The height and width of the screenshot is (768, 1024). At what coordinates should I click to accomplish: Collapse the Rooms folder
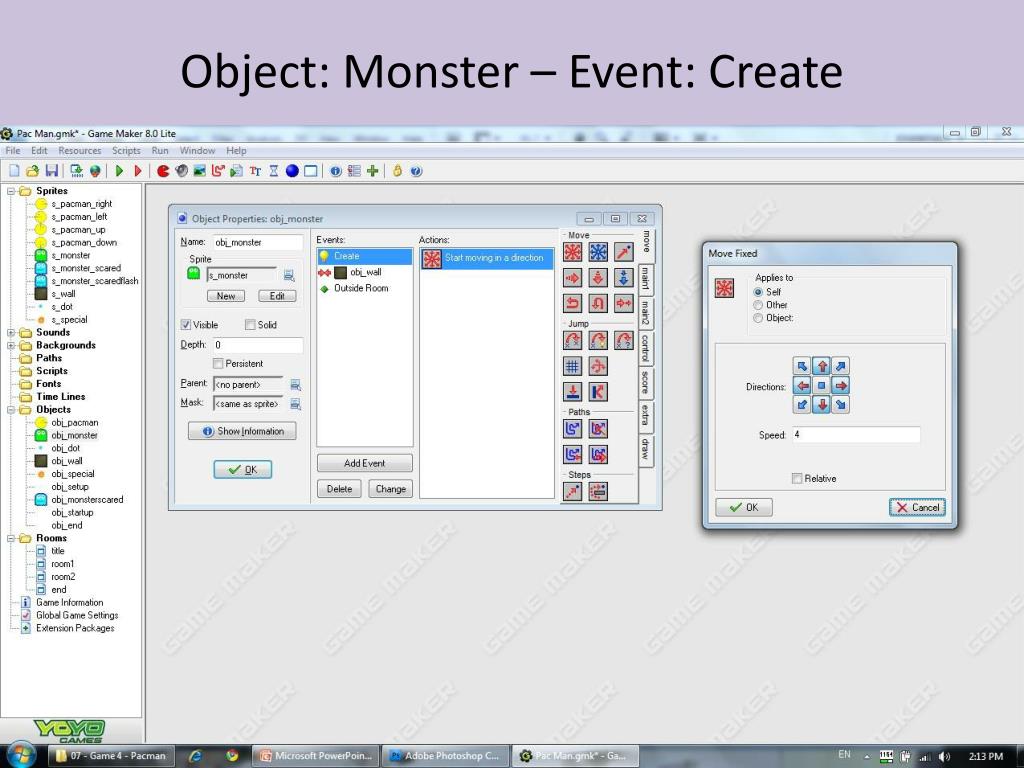(11, 539)
